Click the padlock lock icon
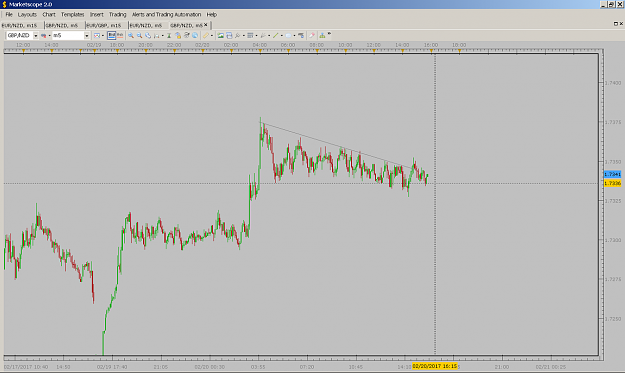625x373 pixels. pos(178,35)
